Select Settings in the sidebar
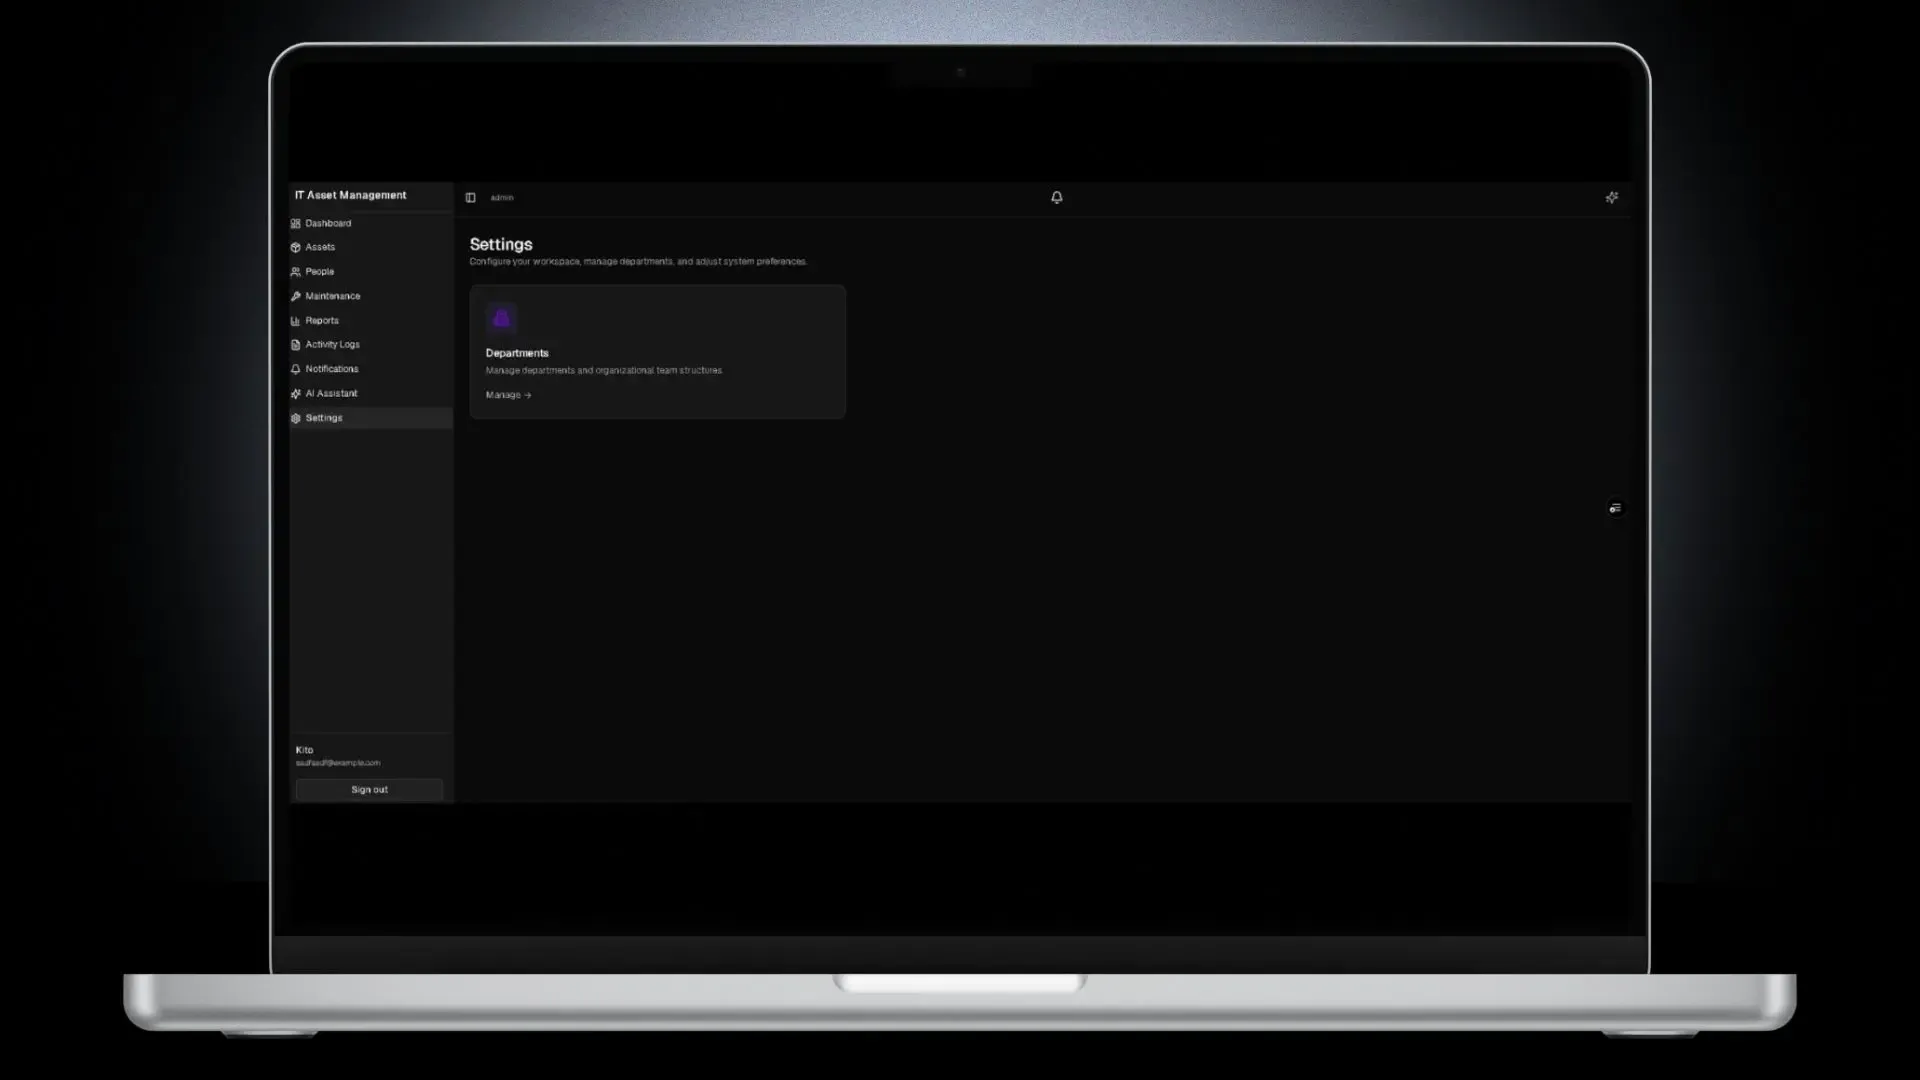The width and height of the screenshot is (1920, 1080). pos(371,418)
